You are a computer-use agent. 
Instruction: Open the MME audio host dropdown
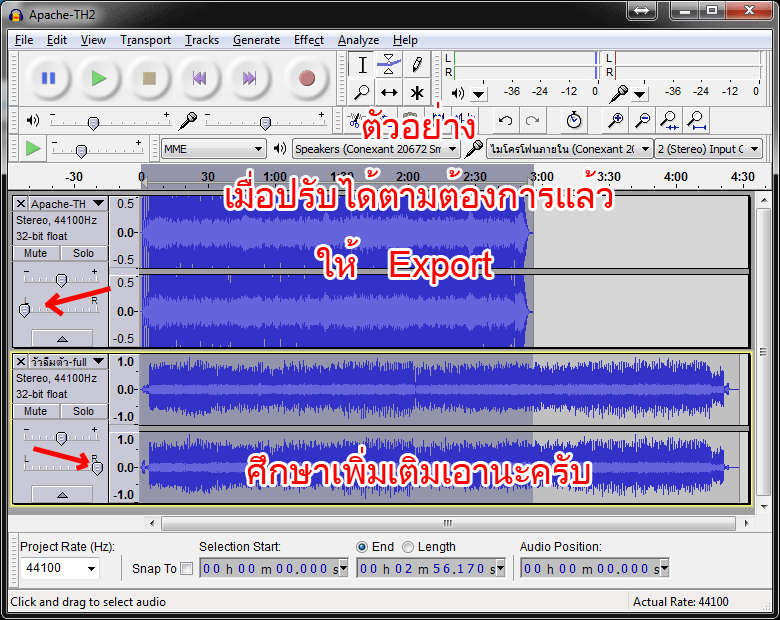pyautogui.click(x=213, y=149)
